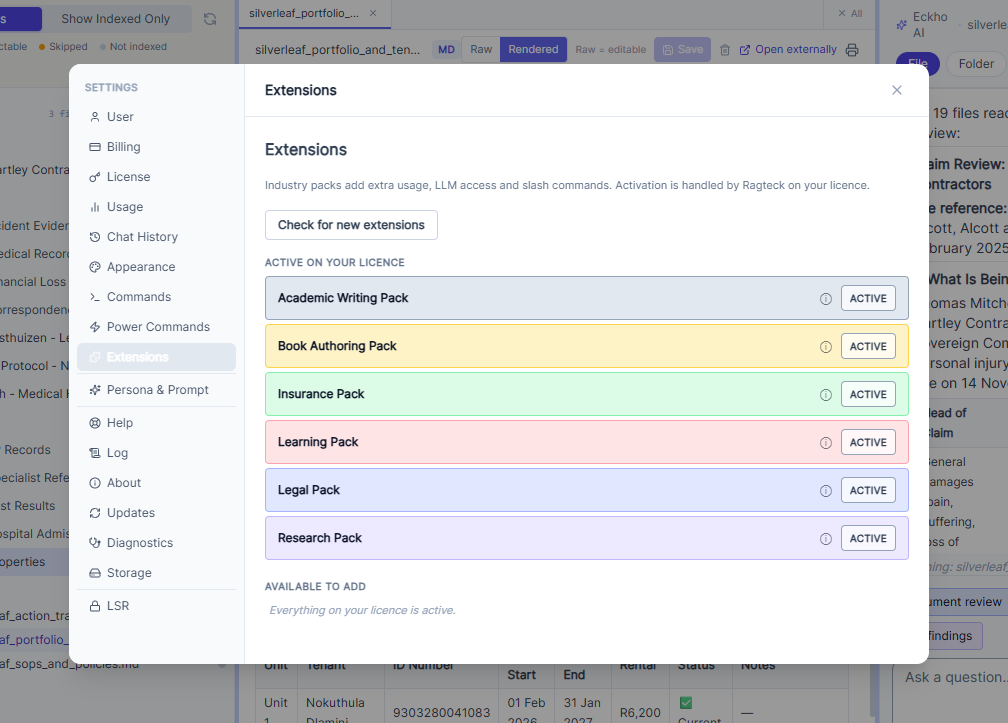Open the LSR section

156,606
